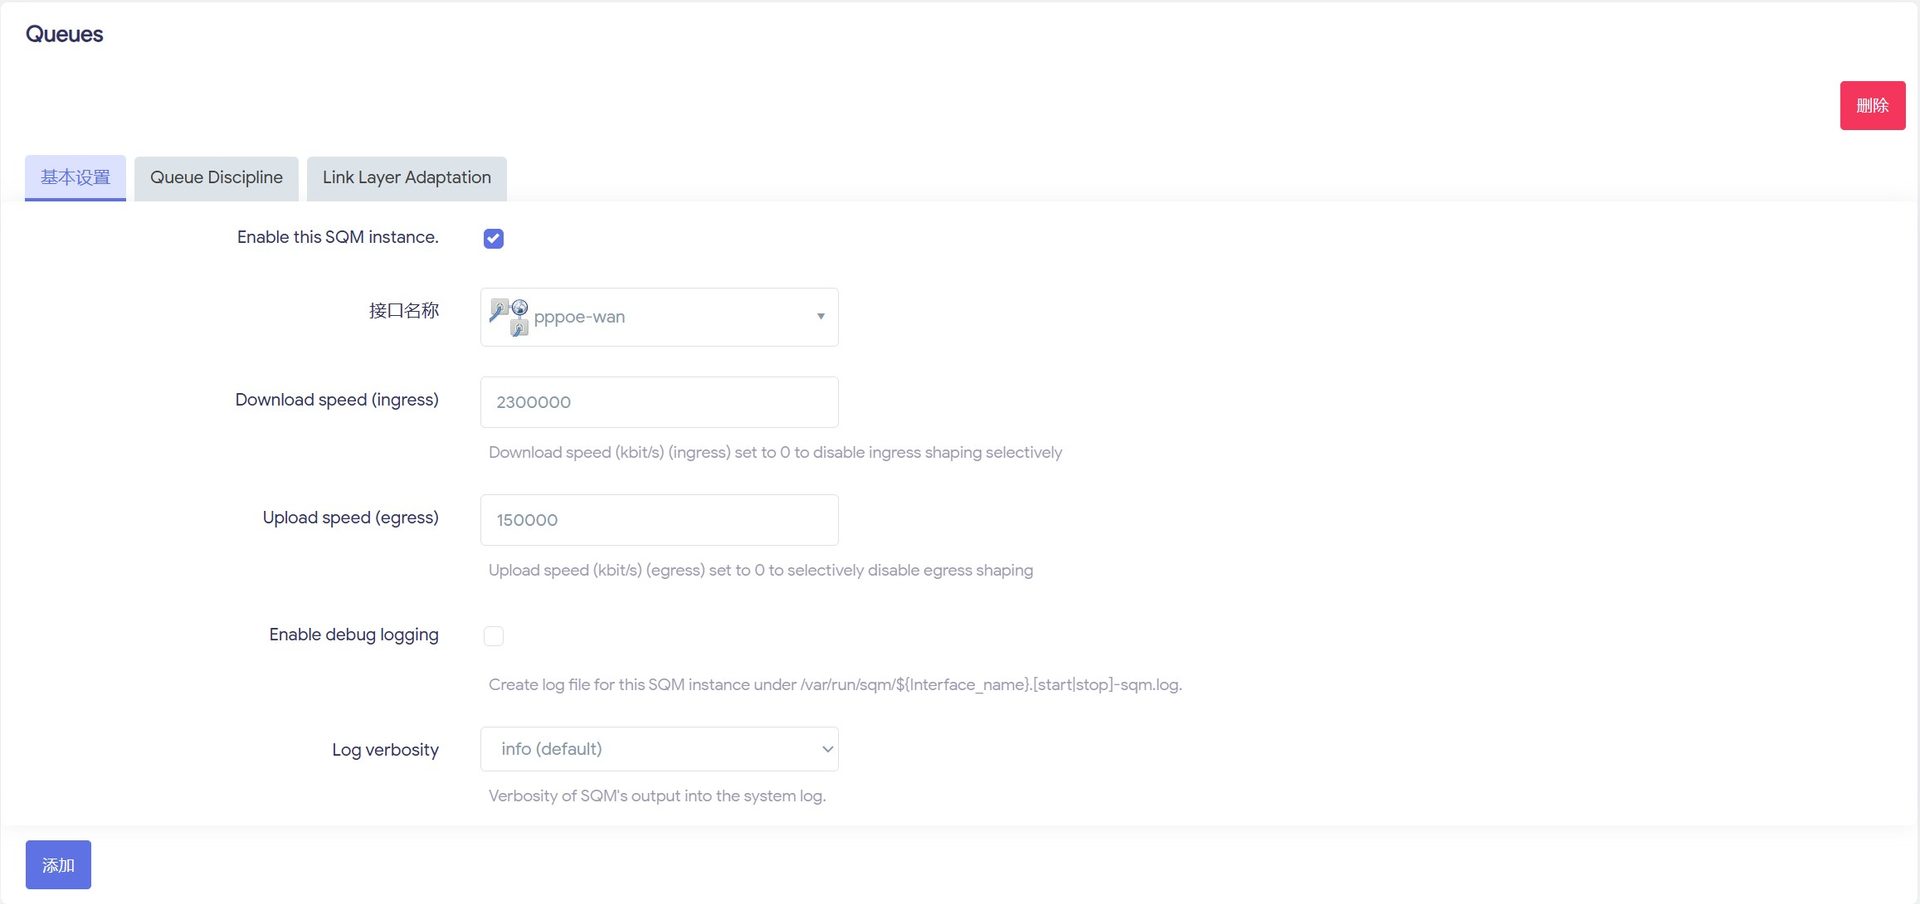Image resolution: width=1920 pixels, height=904 pixels.
Task: Click the Enable debug logging label
Action: point(354,635)
